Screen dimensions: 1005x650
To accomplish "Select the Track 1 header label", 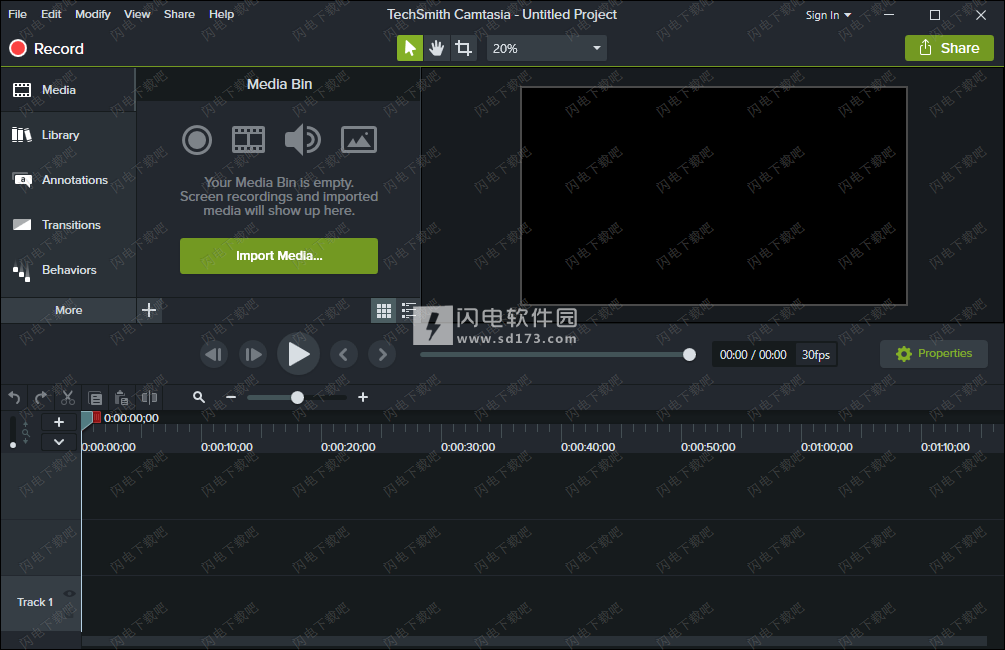I will (35, 602).
